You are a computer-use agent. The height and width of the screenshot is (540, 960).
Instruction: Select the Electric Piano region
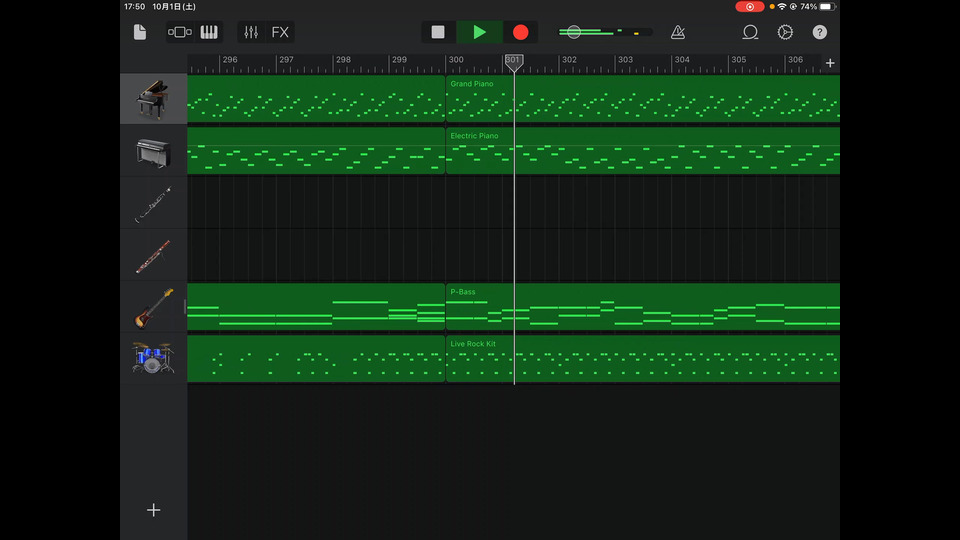click(x=643, y=151)
